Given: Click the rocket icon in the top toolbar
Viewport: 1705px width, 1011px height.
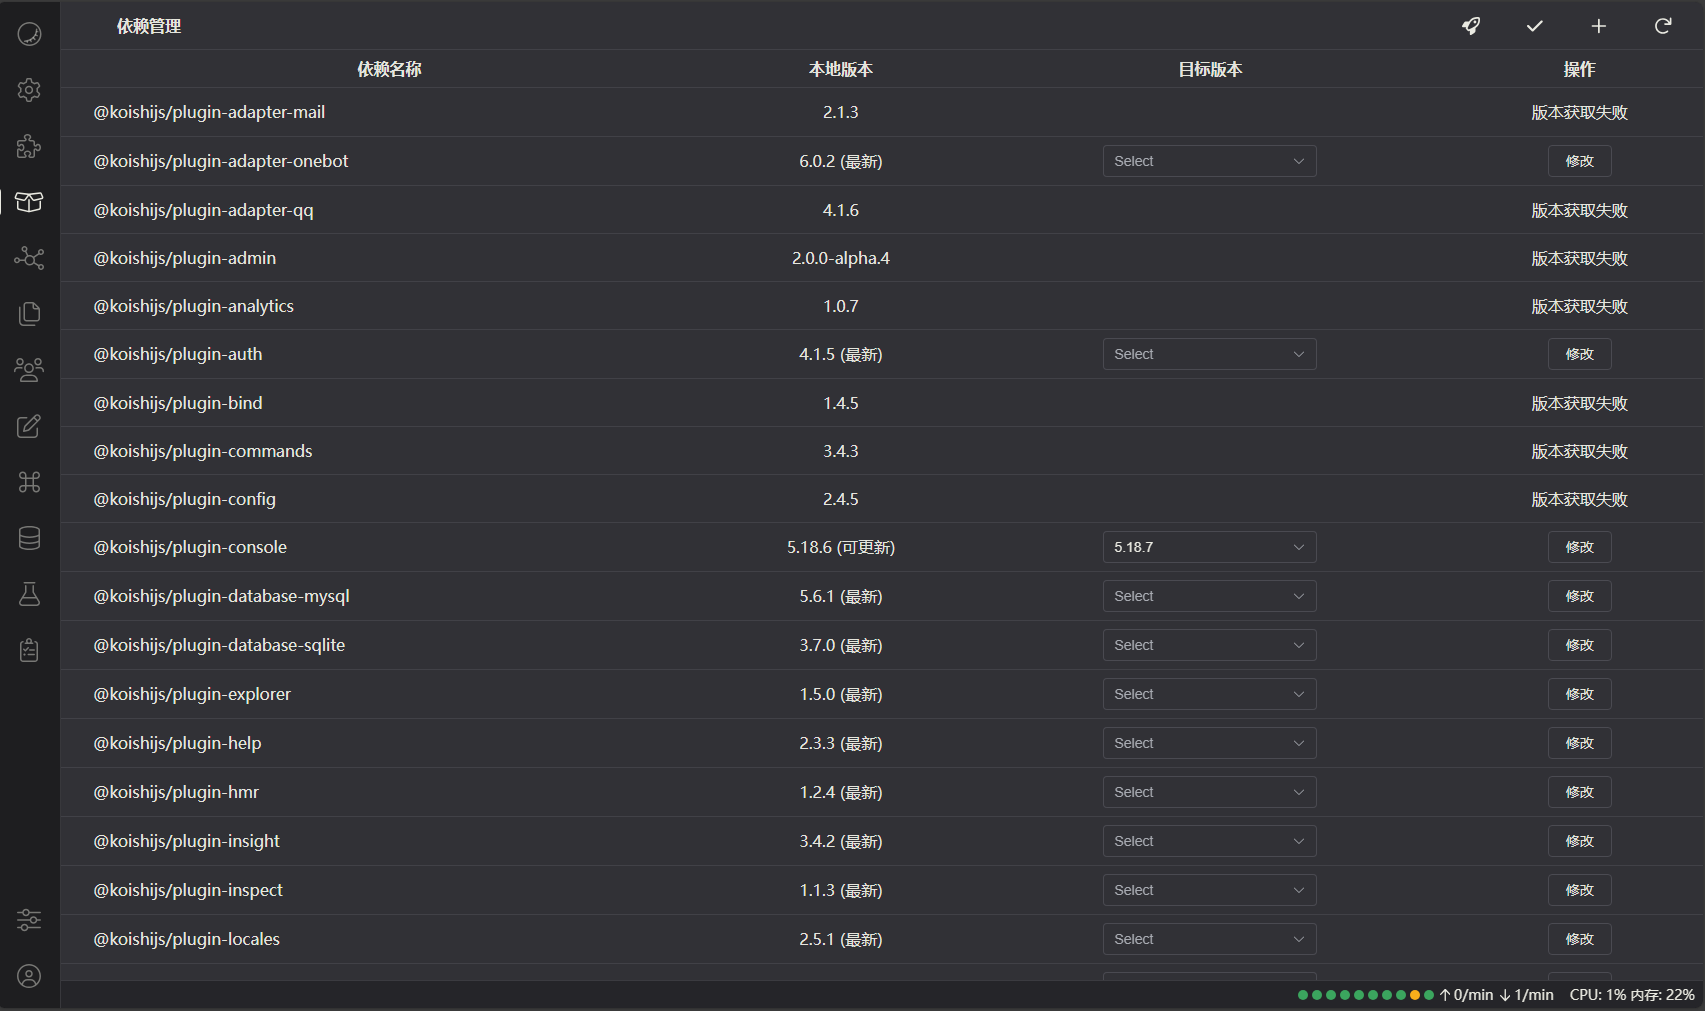Looking at the screenshot, I should pyautogui.click(x=1470, y=26).
